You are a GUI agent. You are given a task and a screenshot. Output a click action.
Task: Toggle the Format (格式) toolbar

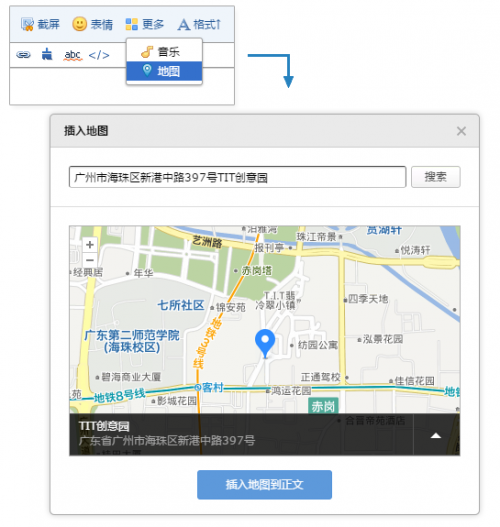(199, 25)
